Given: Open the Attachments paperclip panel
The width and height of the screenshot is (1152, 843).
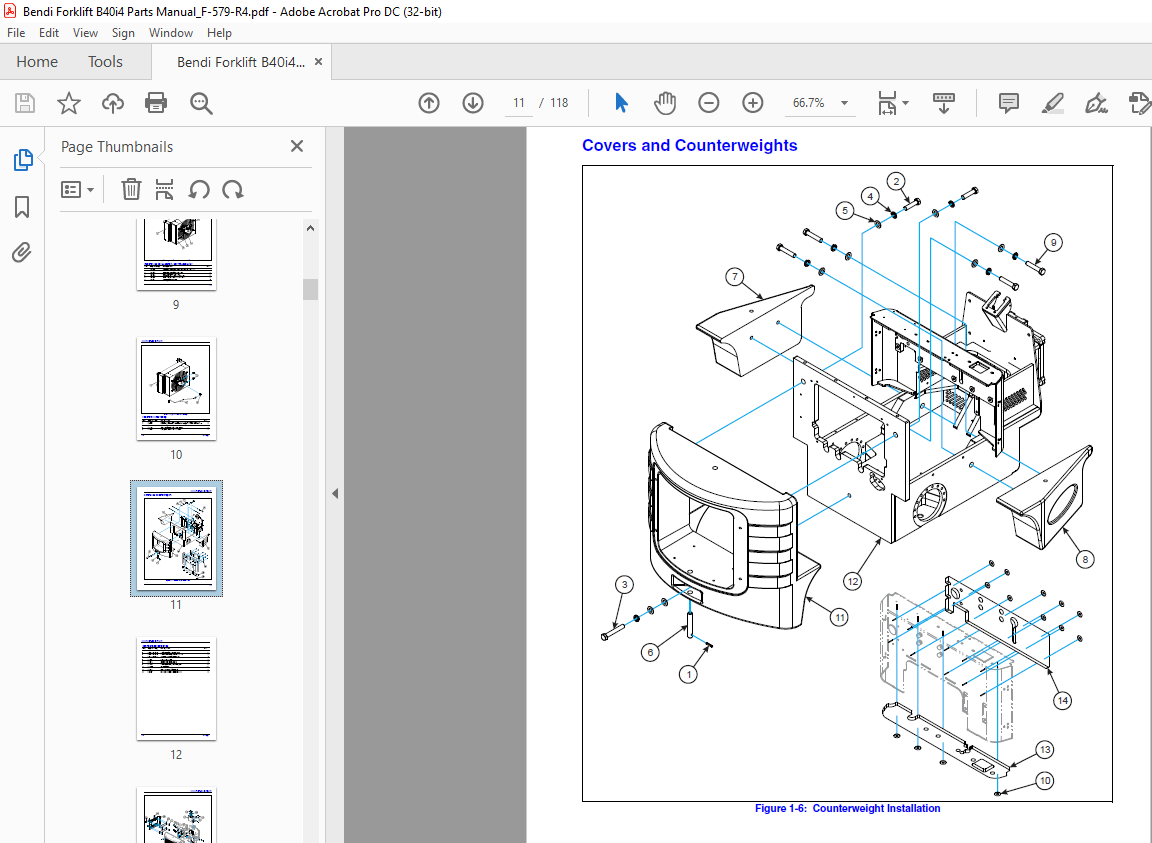Looking at the screenshot, I should (22, 253).
